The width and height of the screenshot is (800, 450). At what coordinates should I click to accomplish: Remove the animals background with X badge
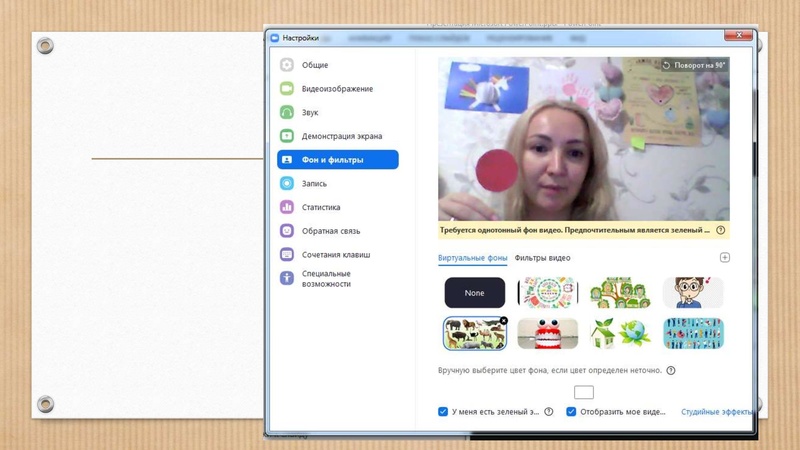(x=503, y=321)
